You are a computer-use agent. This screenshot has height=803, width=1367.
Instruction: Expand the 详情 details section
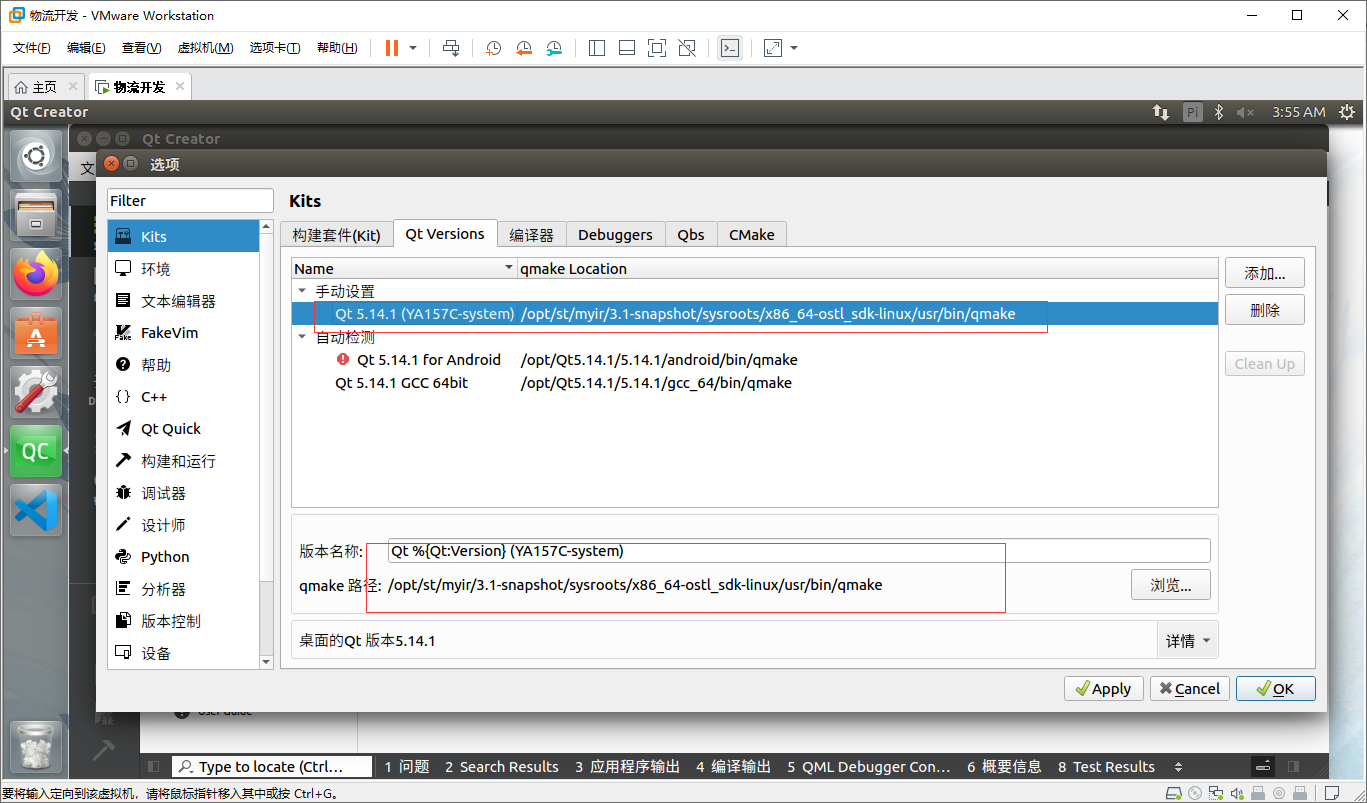(1188, 641)
